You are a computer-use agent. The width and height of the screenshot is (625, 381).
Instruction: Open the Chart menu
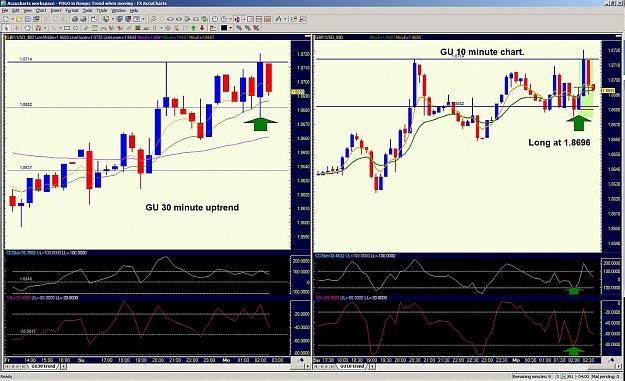pos(41,10)
